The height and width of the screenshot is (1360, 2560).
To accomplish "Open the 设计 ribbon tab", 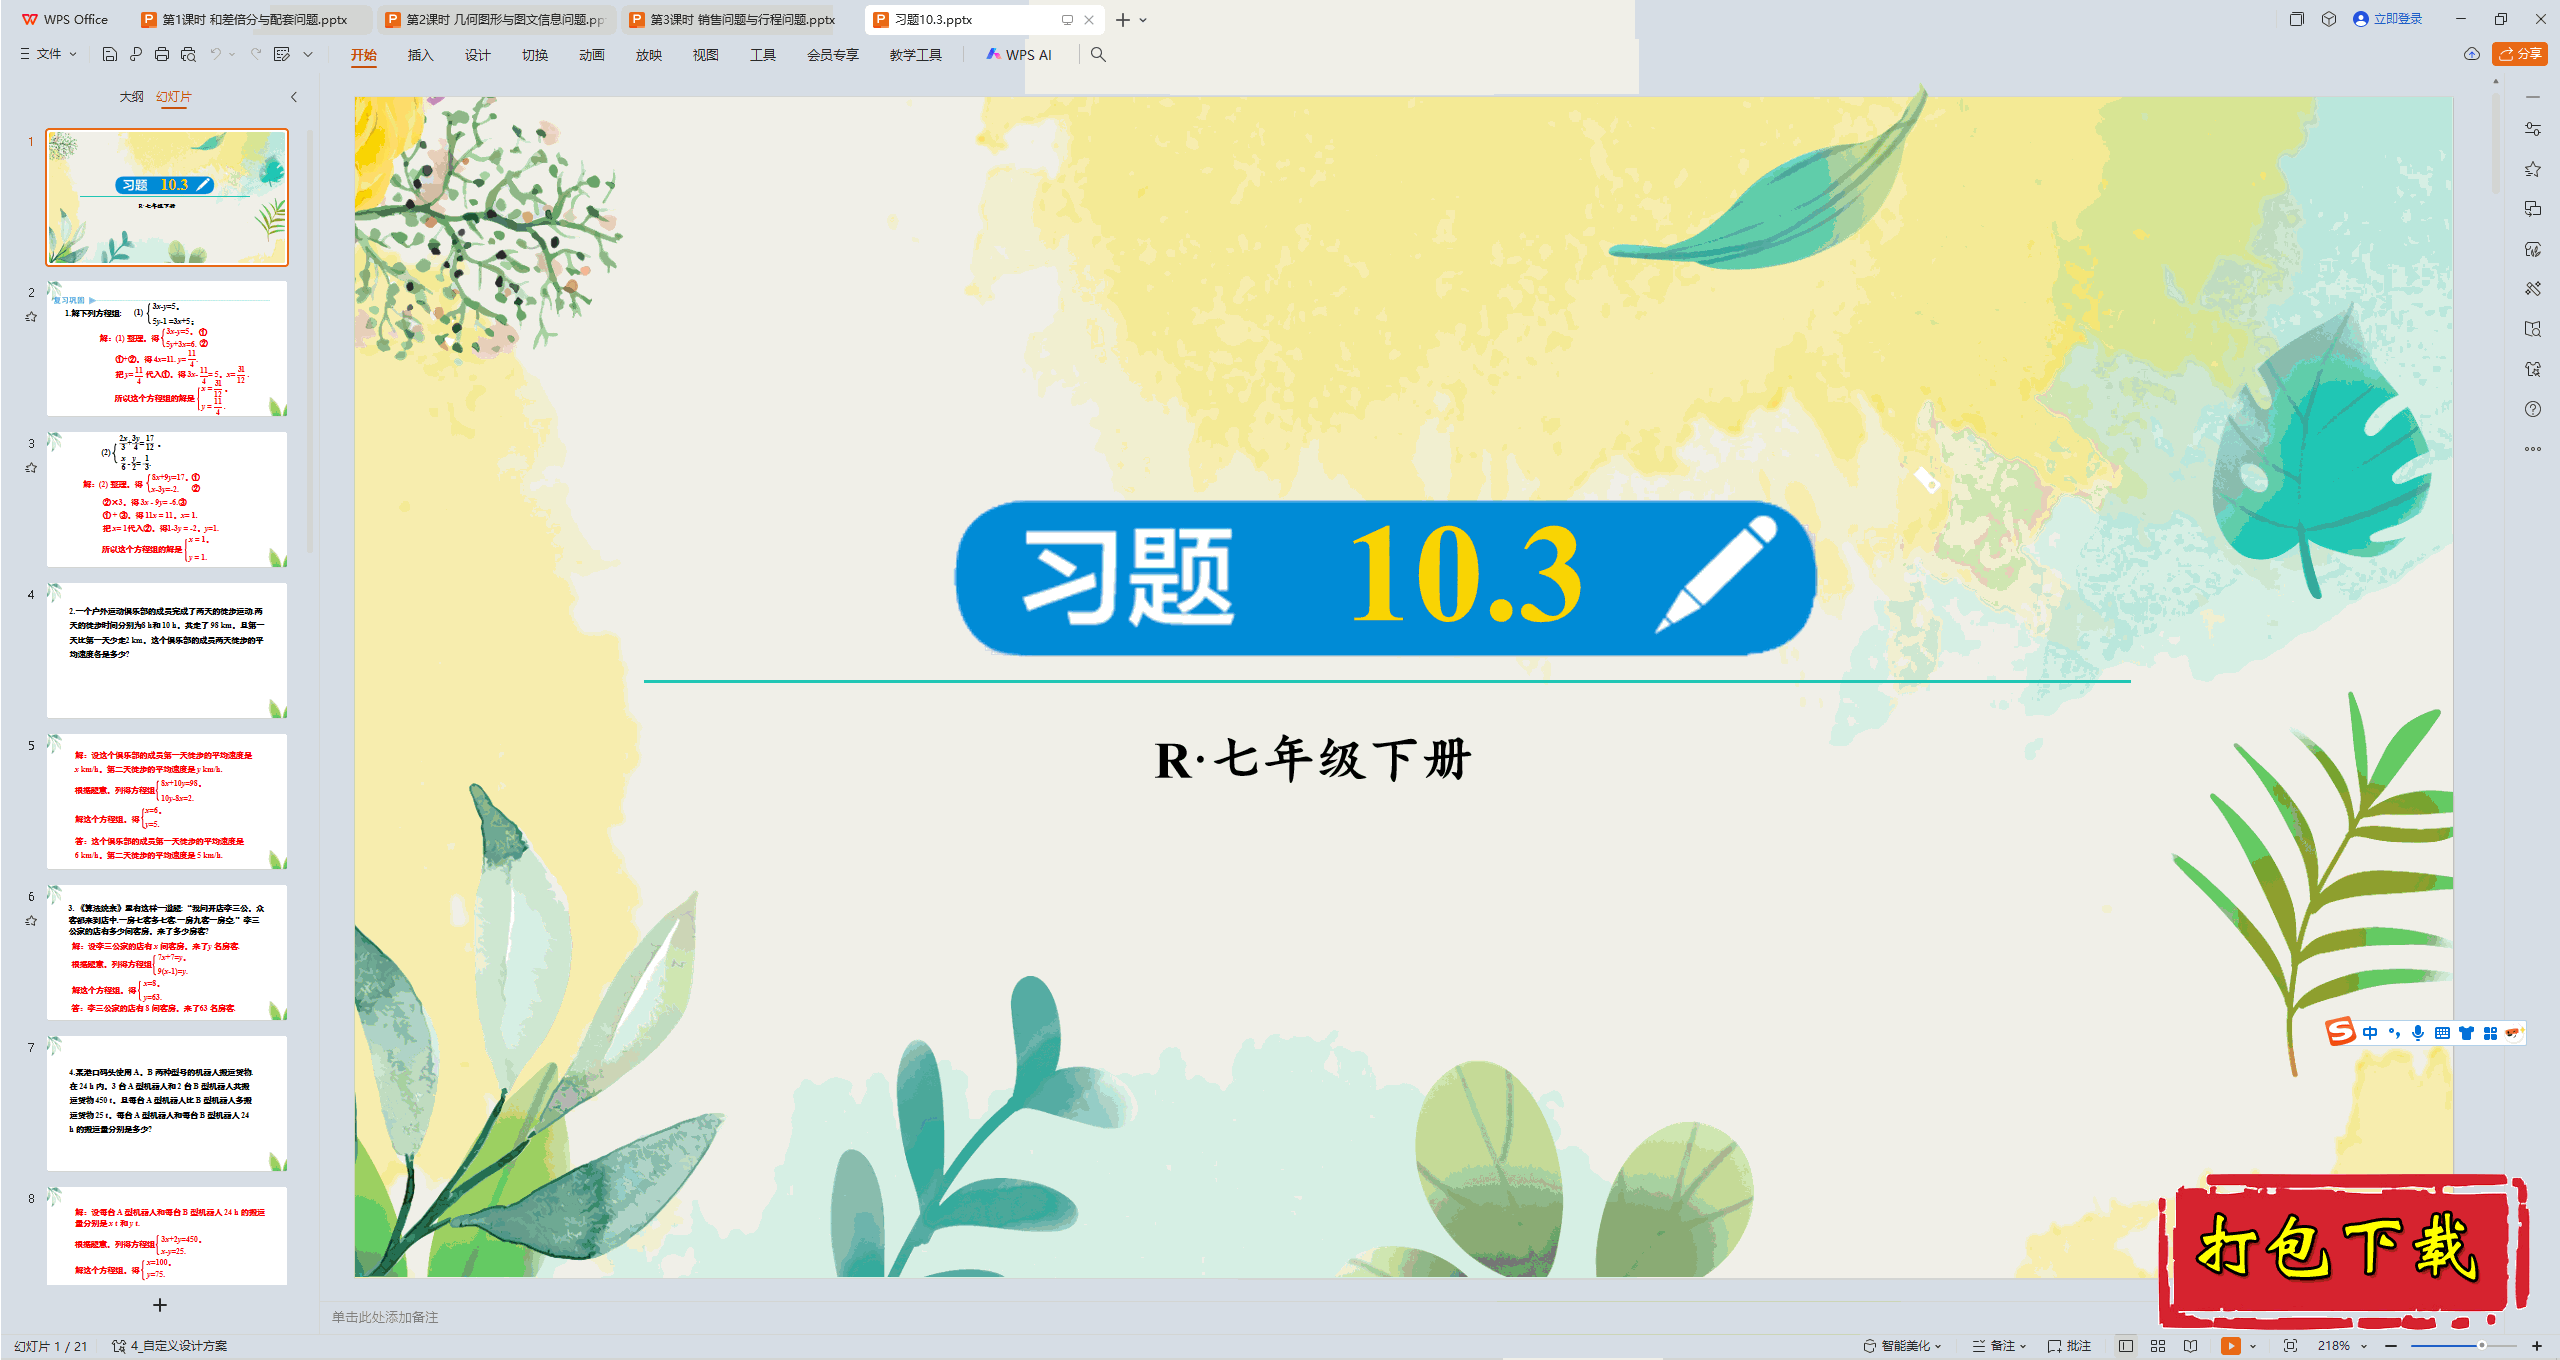I will [477, 55].
